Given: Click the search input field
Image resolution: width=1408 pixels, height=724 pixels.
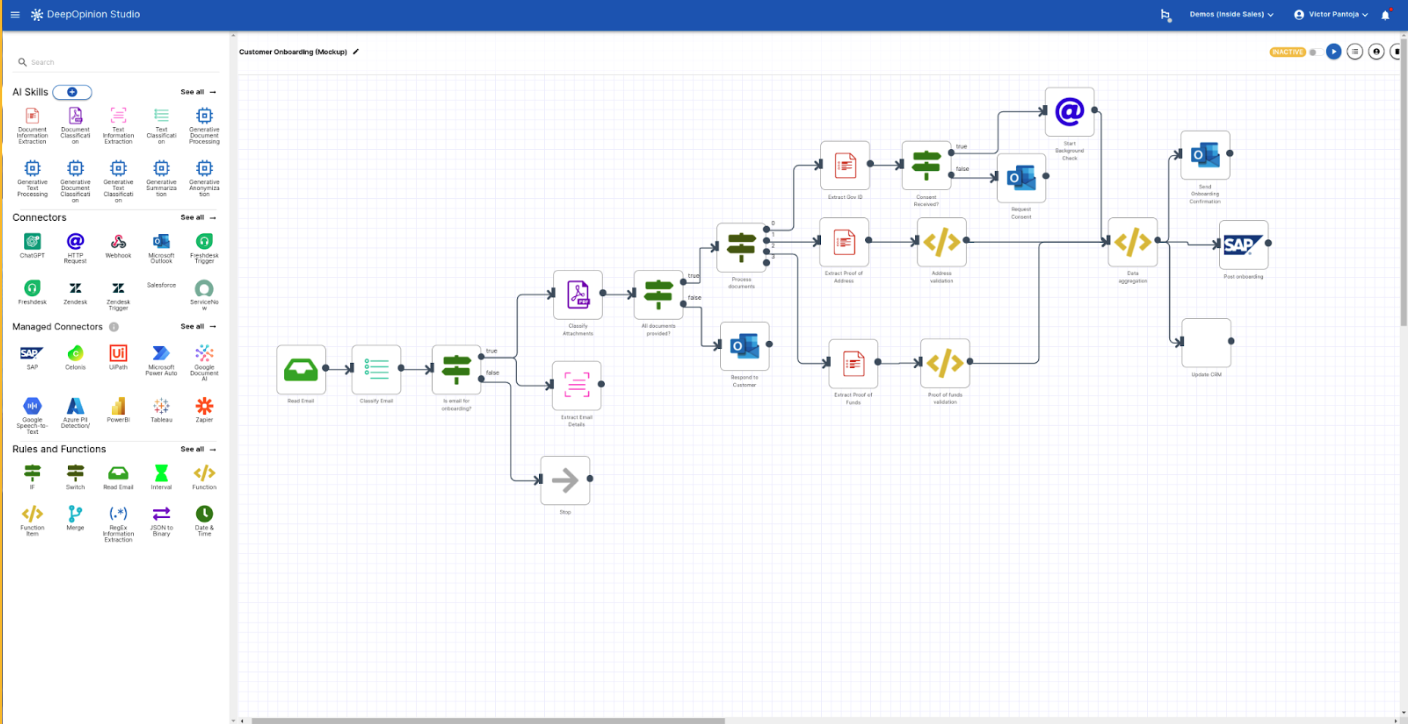Looking at the screenshot, I should tap(120, 62).
